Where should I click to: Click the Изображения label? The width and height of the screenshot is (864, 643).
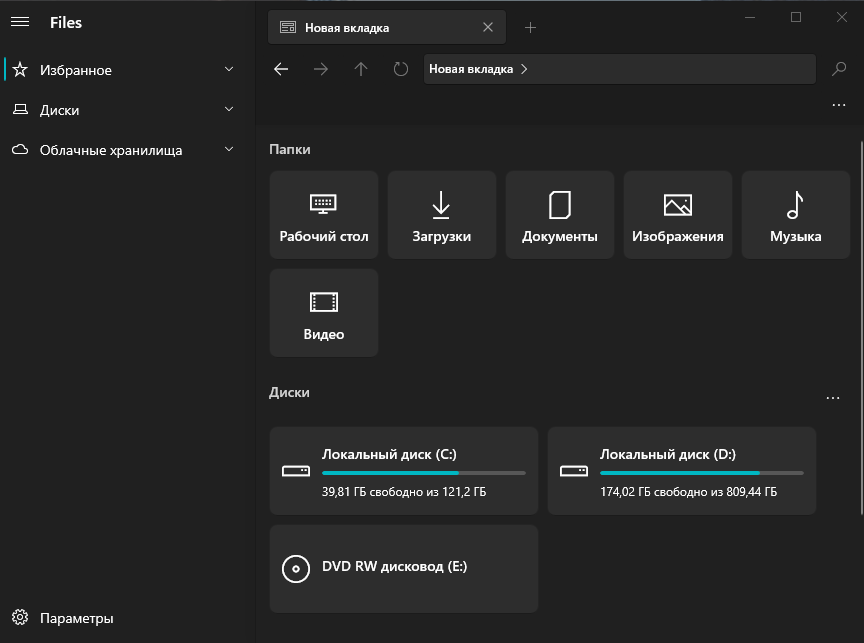(x=678, y=236)
